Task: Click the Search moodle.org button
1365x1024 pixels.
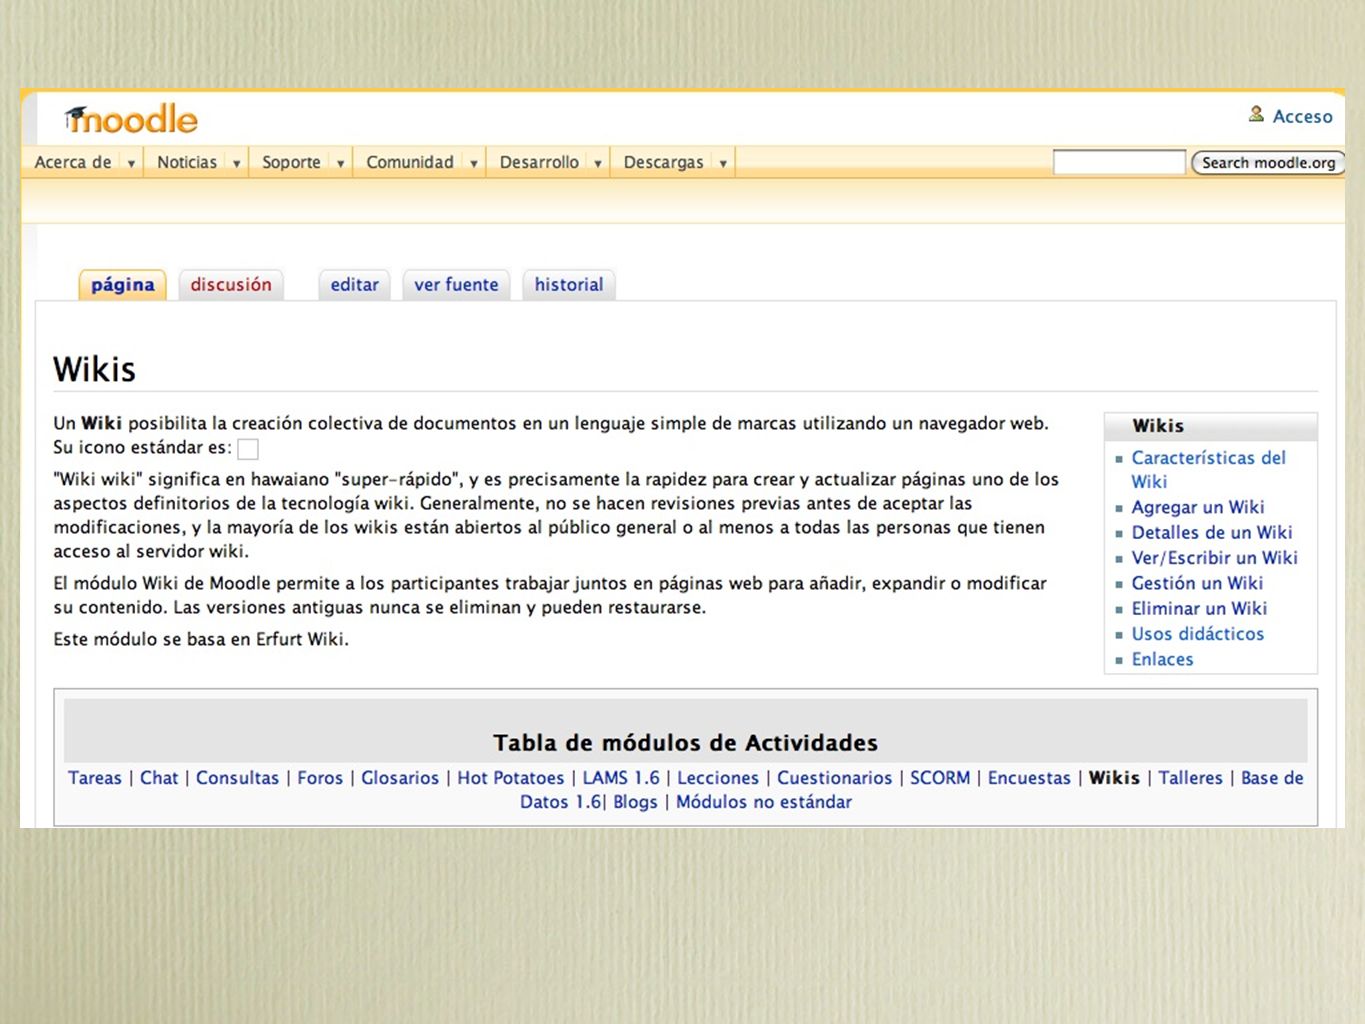Action: (1268, 162)
